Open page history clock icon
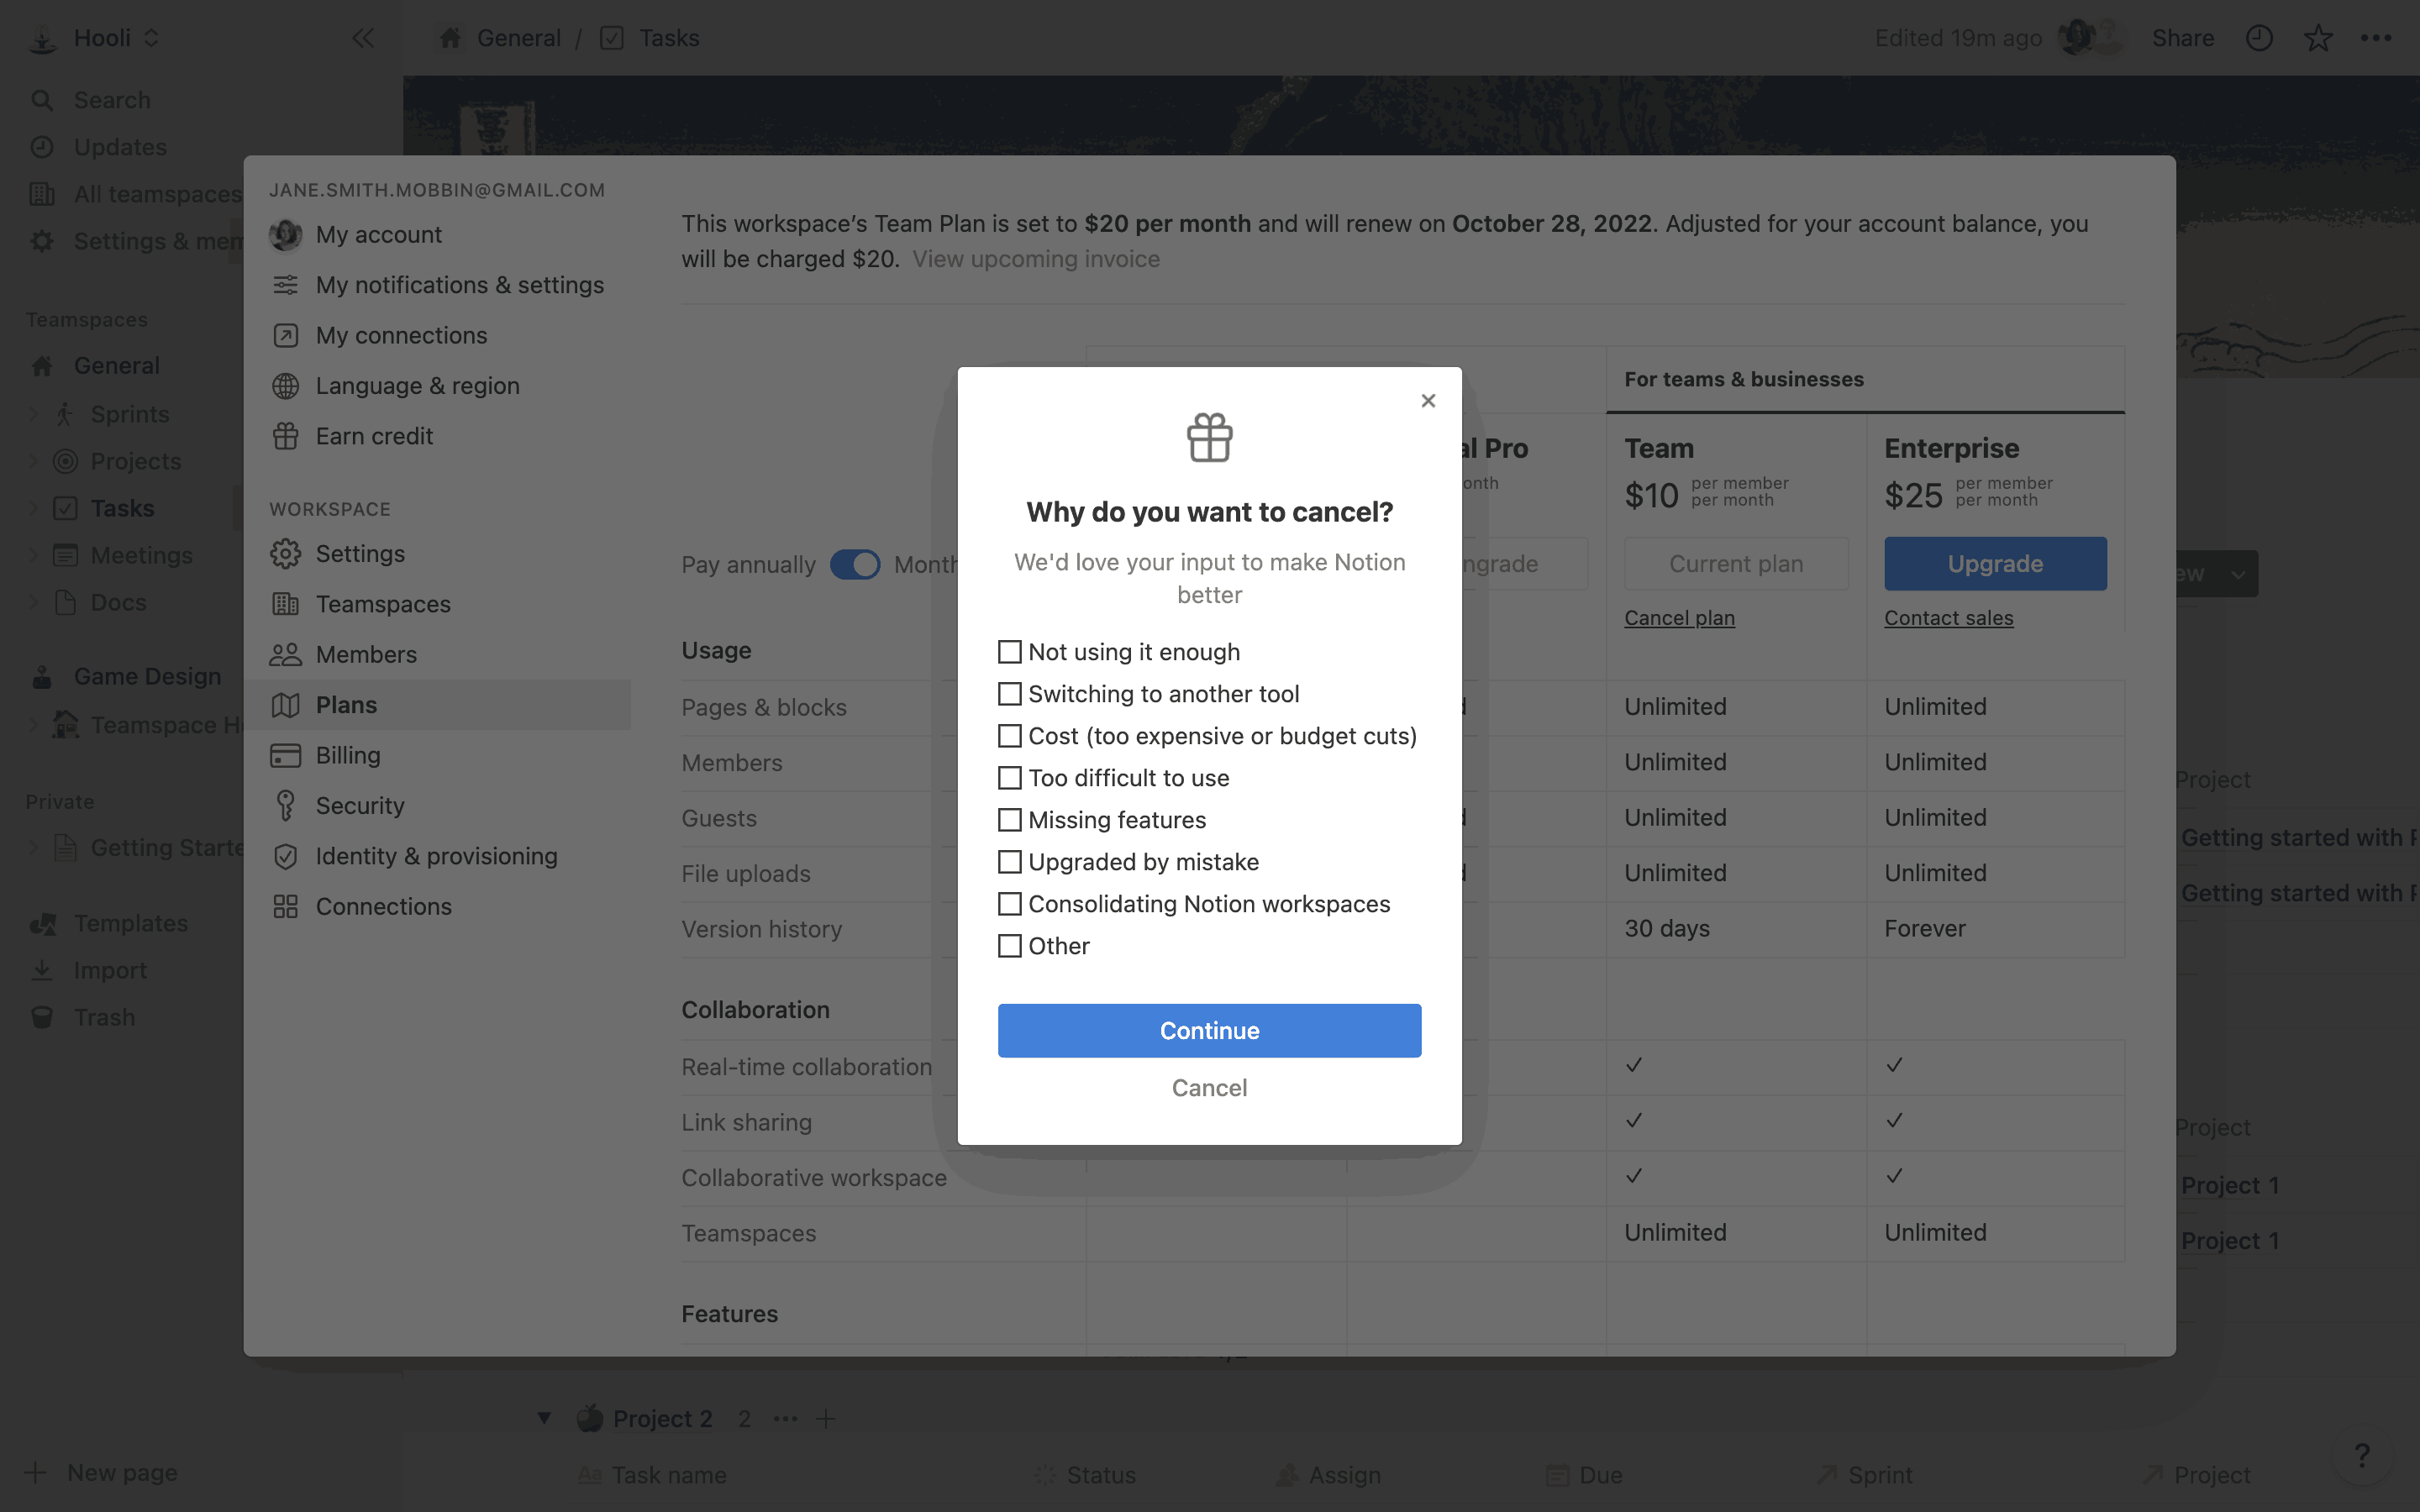 pyautogui.click(x=2259, y=38)
